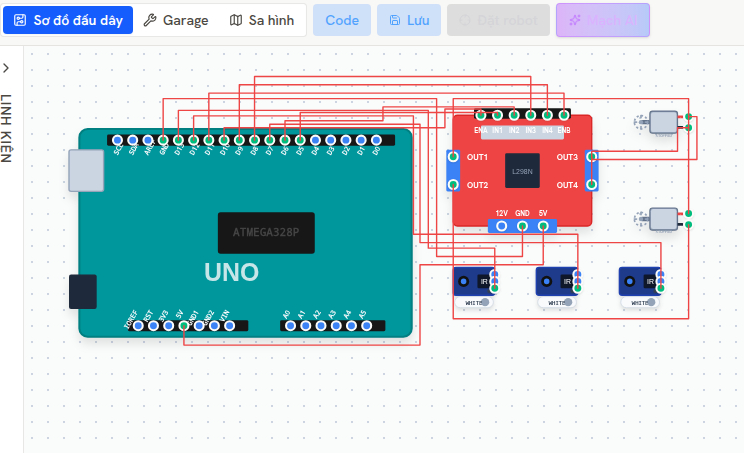The width and height of the screenshot is (744, 453).
Task: Select the OUT2 terminal on the L298N
Action: tap(454, 184)
